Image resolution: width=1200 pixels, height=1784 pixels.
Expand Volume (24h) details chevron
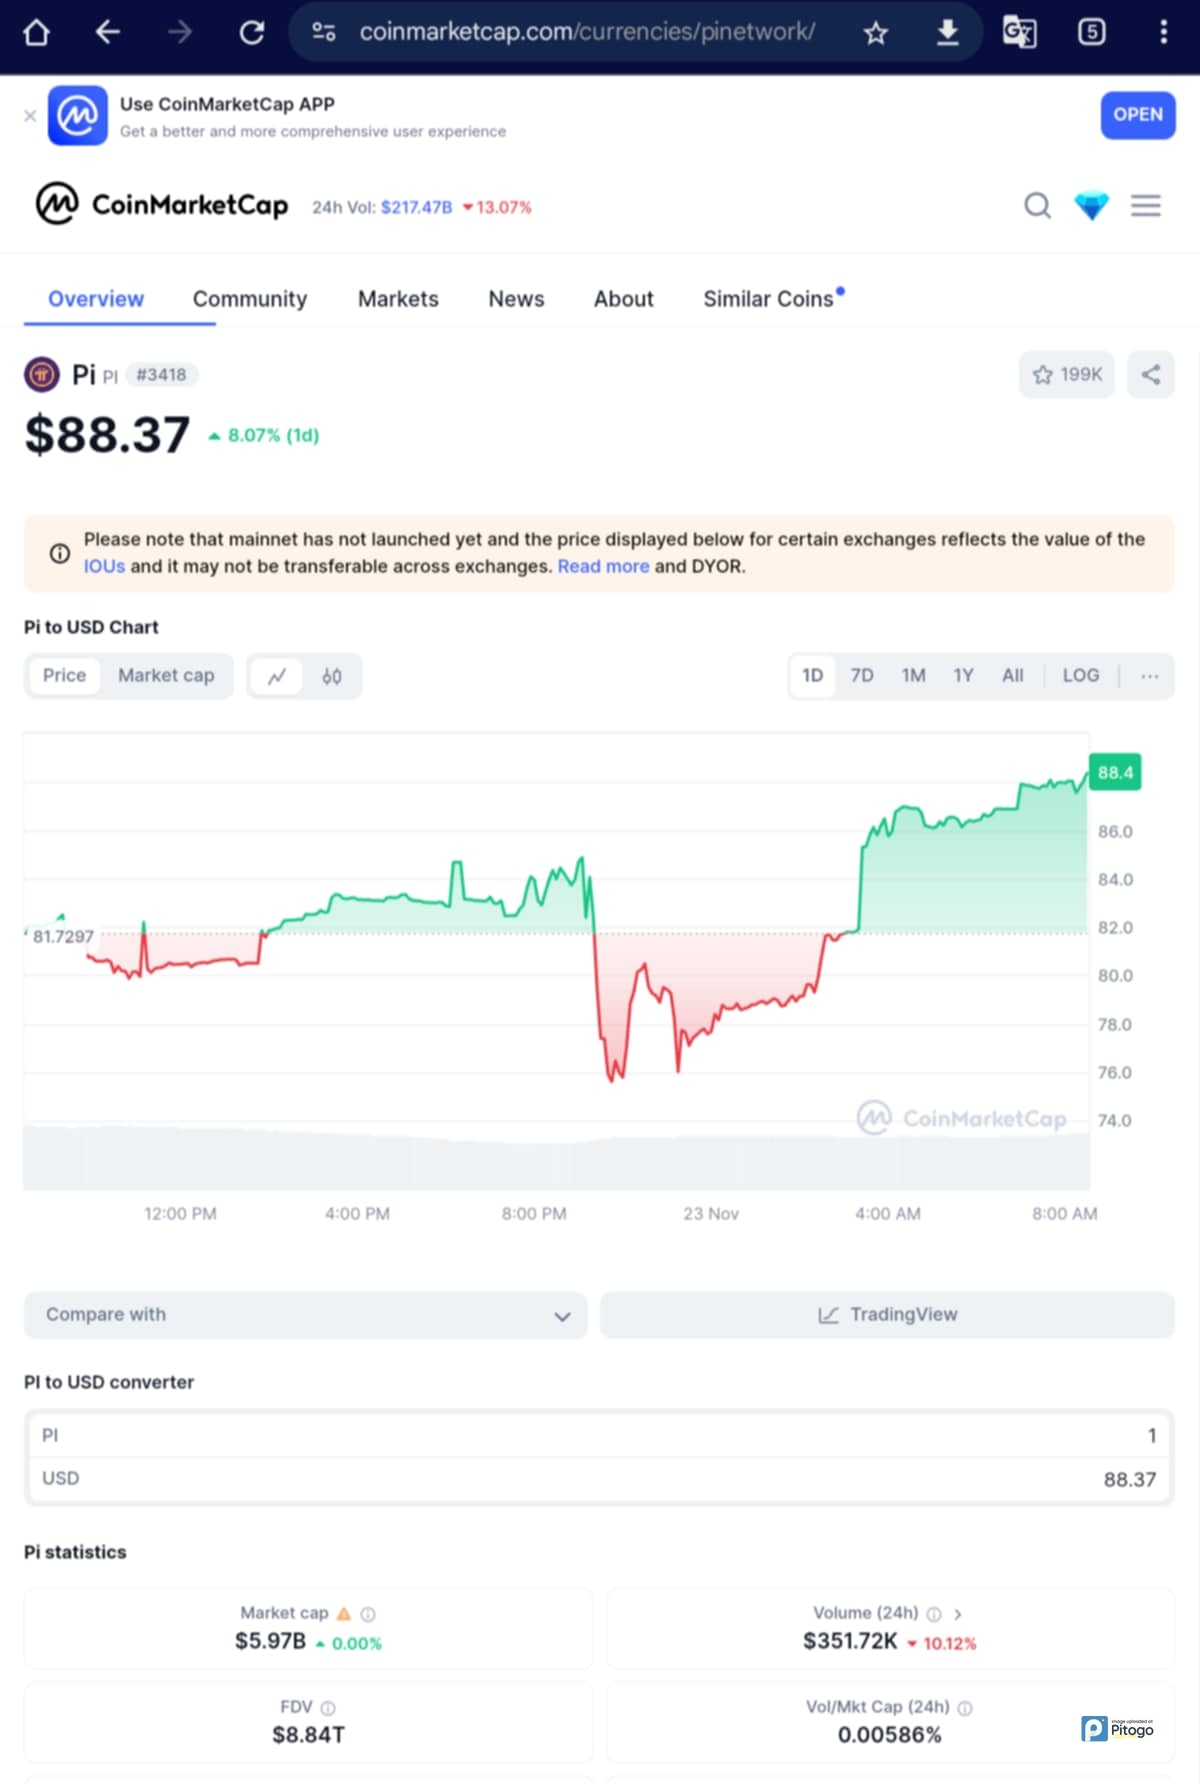point(957,1614)
